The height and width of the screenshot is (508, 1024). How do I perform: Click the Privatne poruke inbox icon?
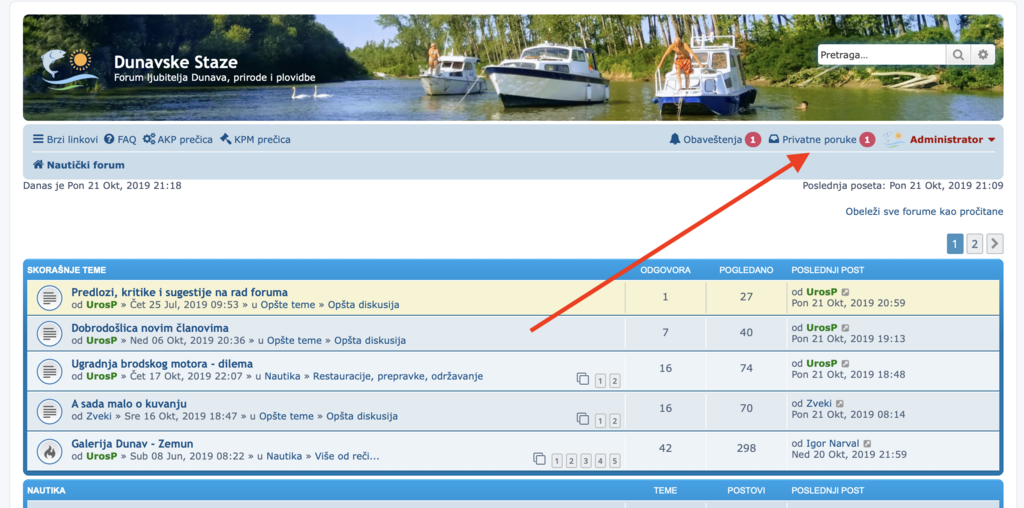point(774,139)
